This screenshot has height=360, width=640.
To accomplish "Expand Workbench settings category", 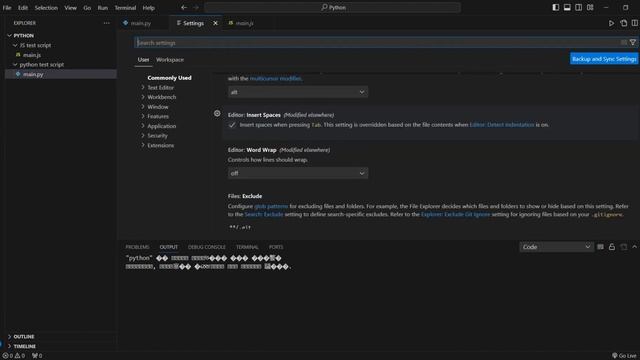I will (x=162, y=97).
